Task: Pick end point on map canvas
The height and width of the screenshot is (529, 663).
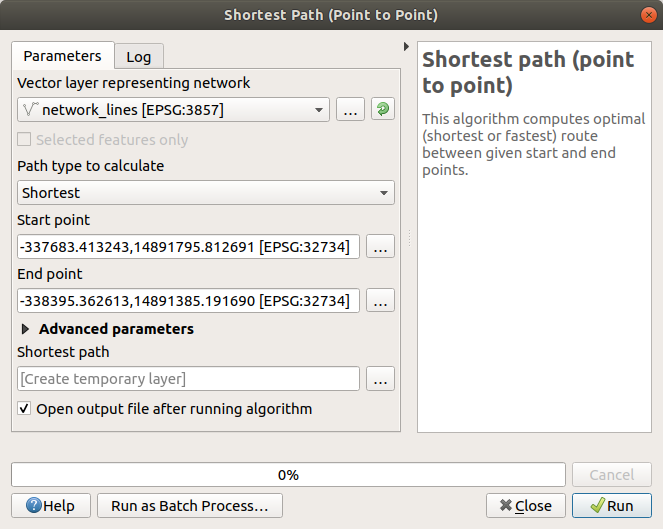Action: click(380, 300)
